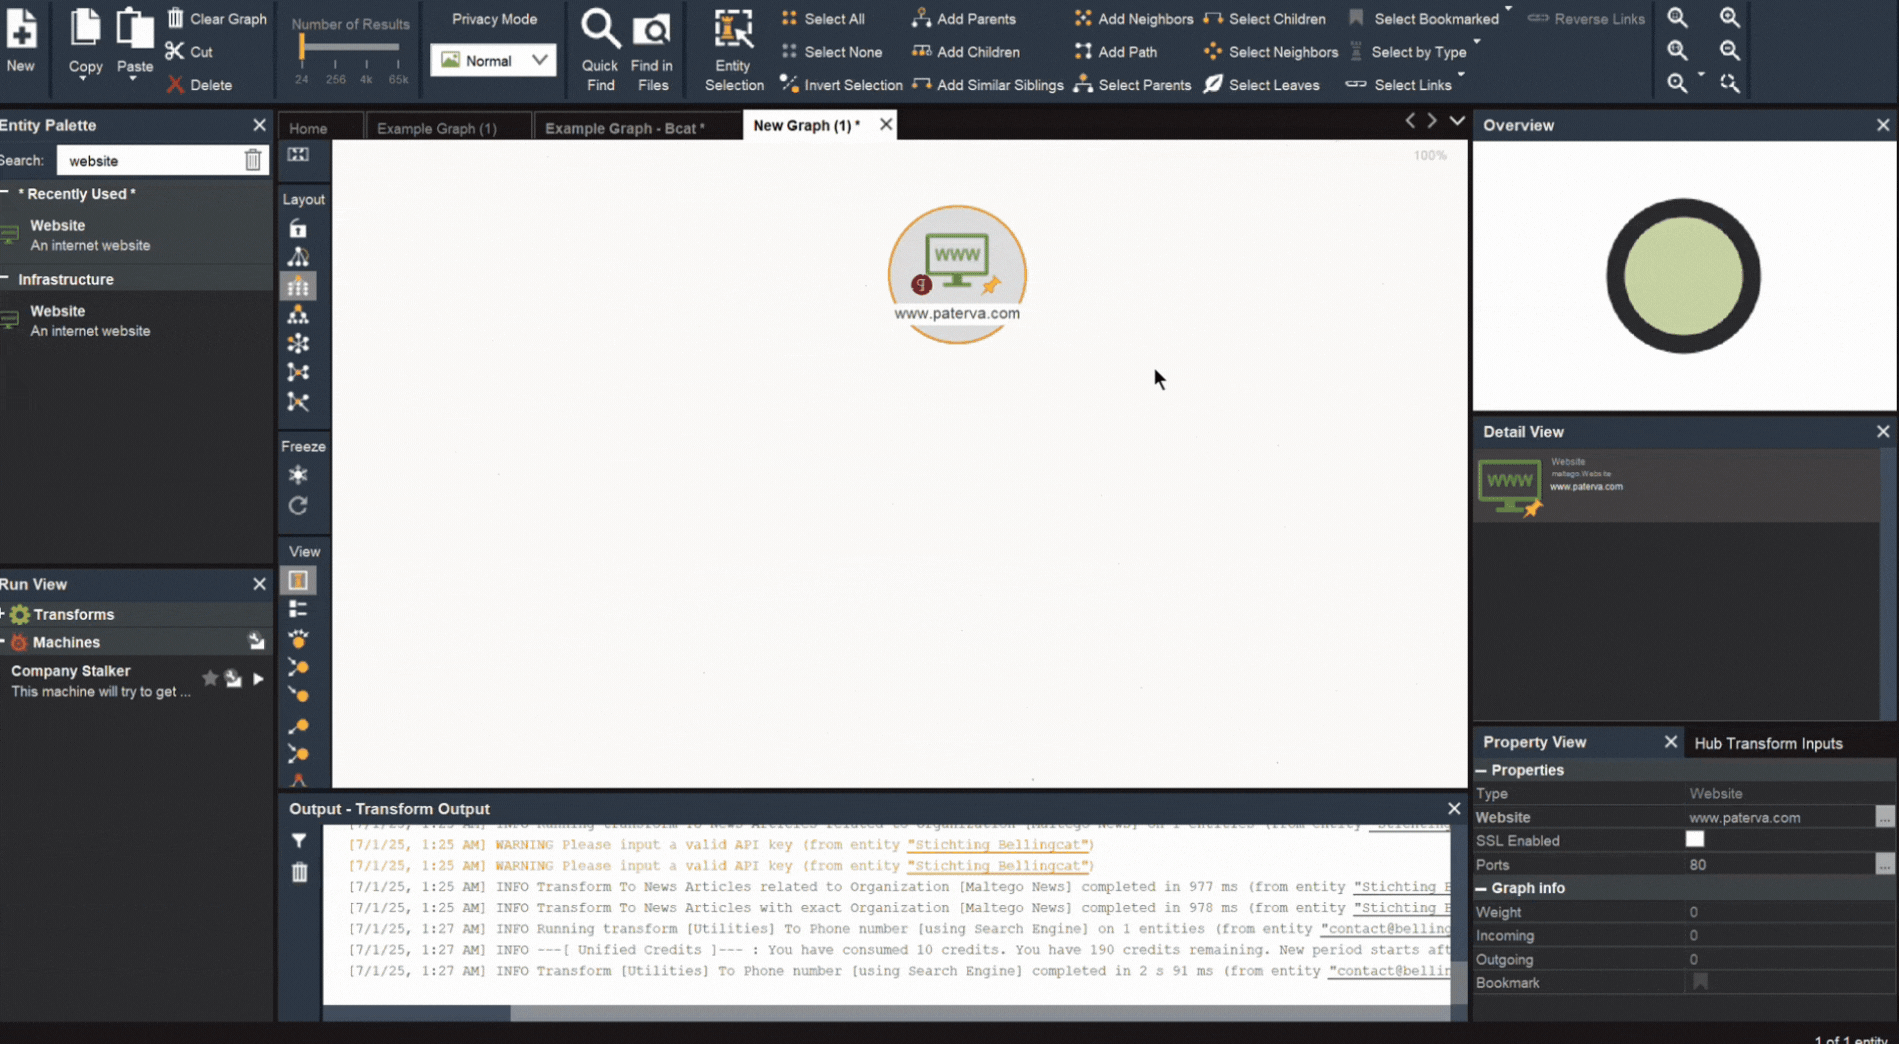1899x1044 pixels.
Task: Choose hierarchical layout icon
Action: (x=298, y=316)
